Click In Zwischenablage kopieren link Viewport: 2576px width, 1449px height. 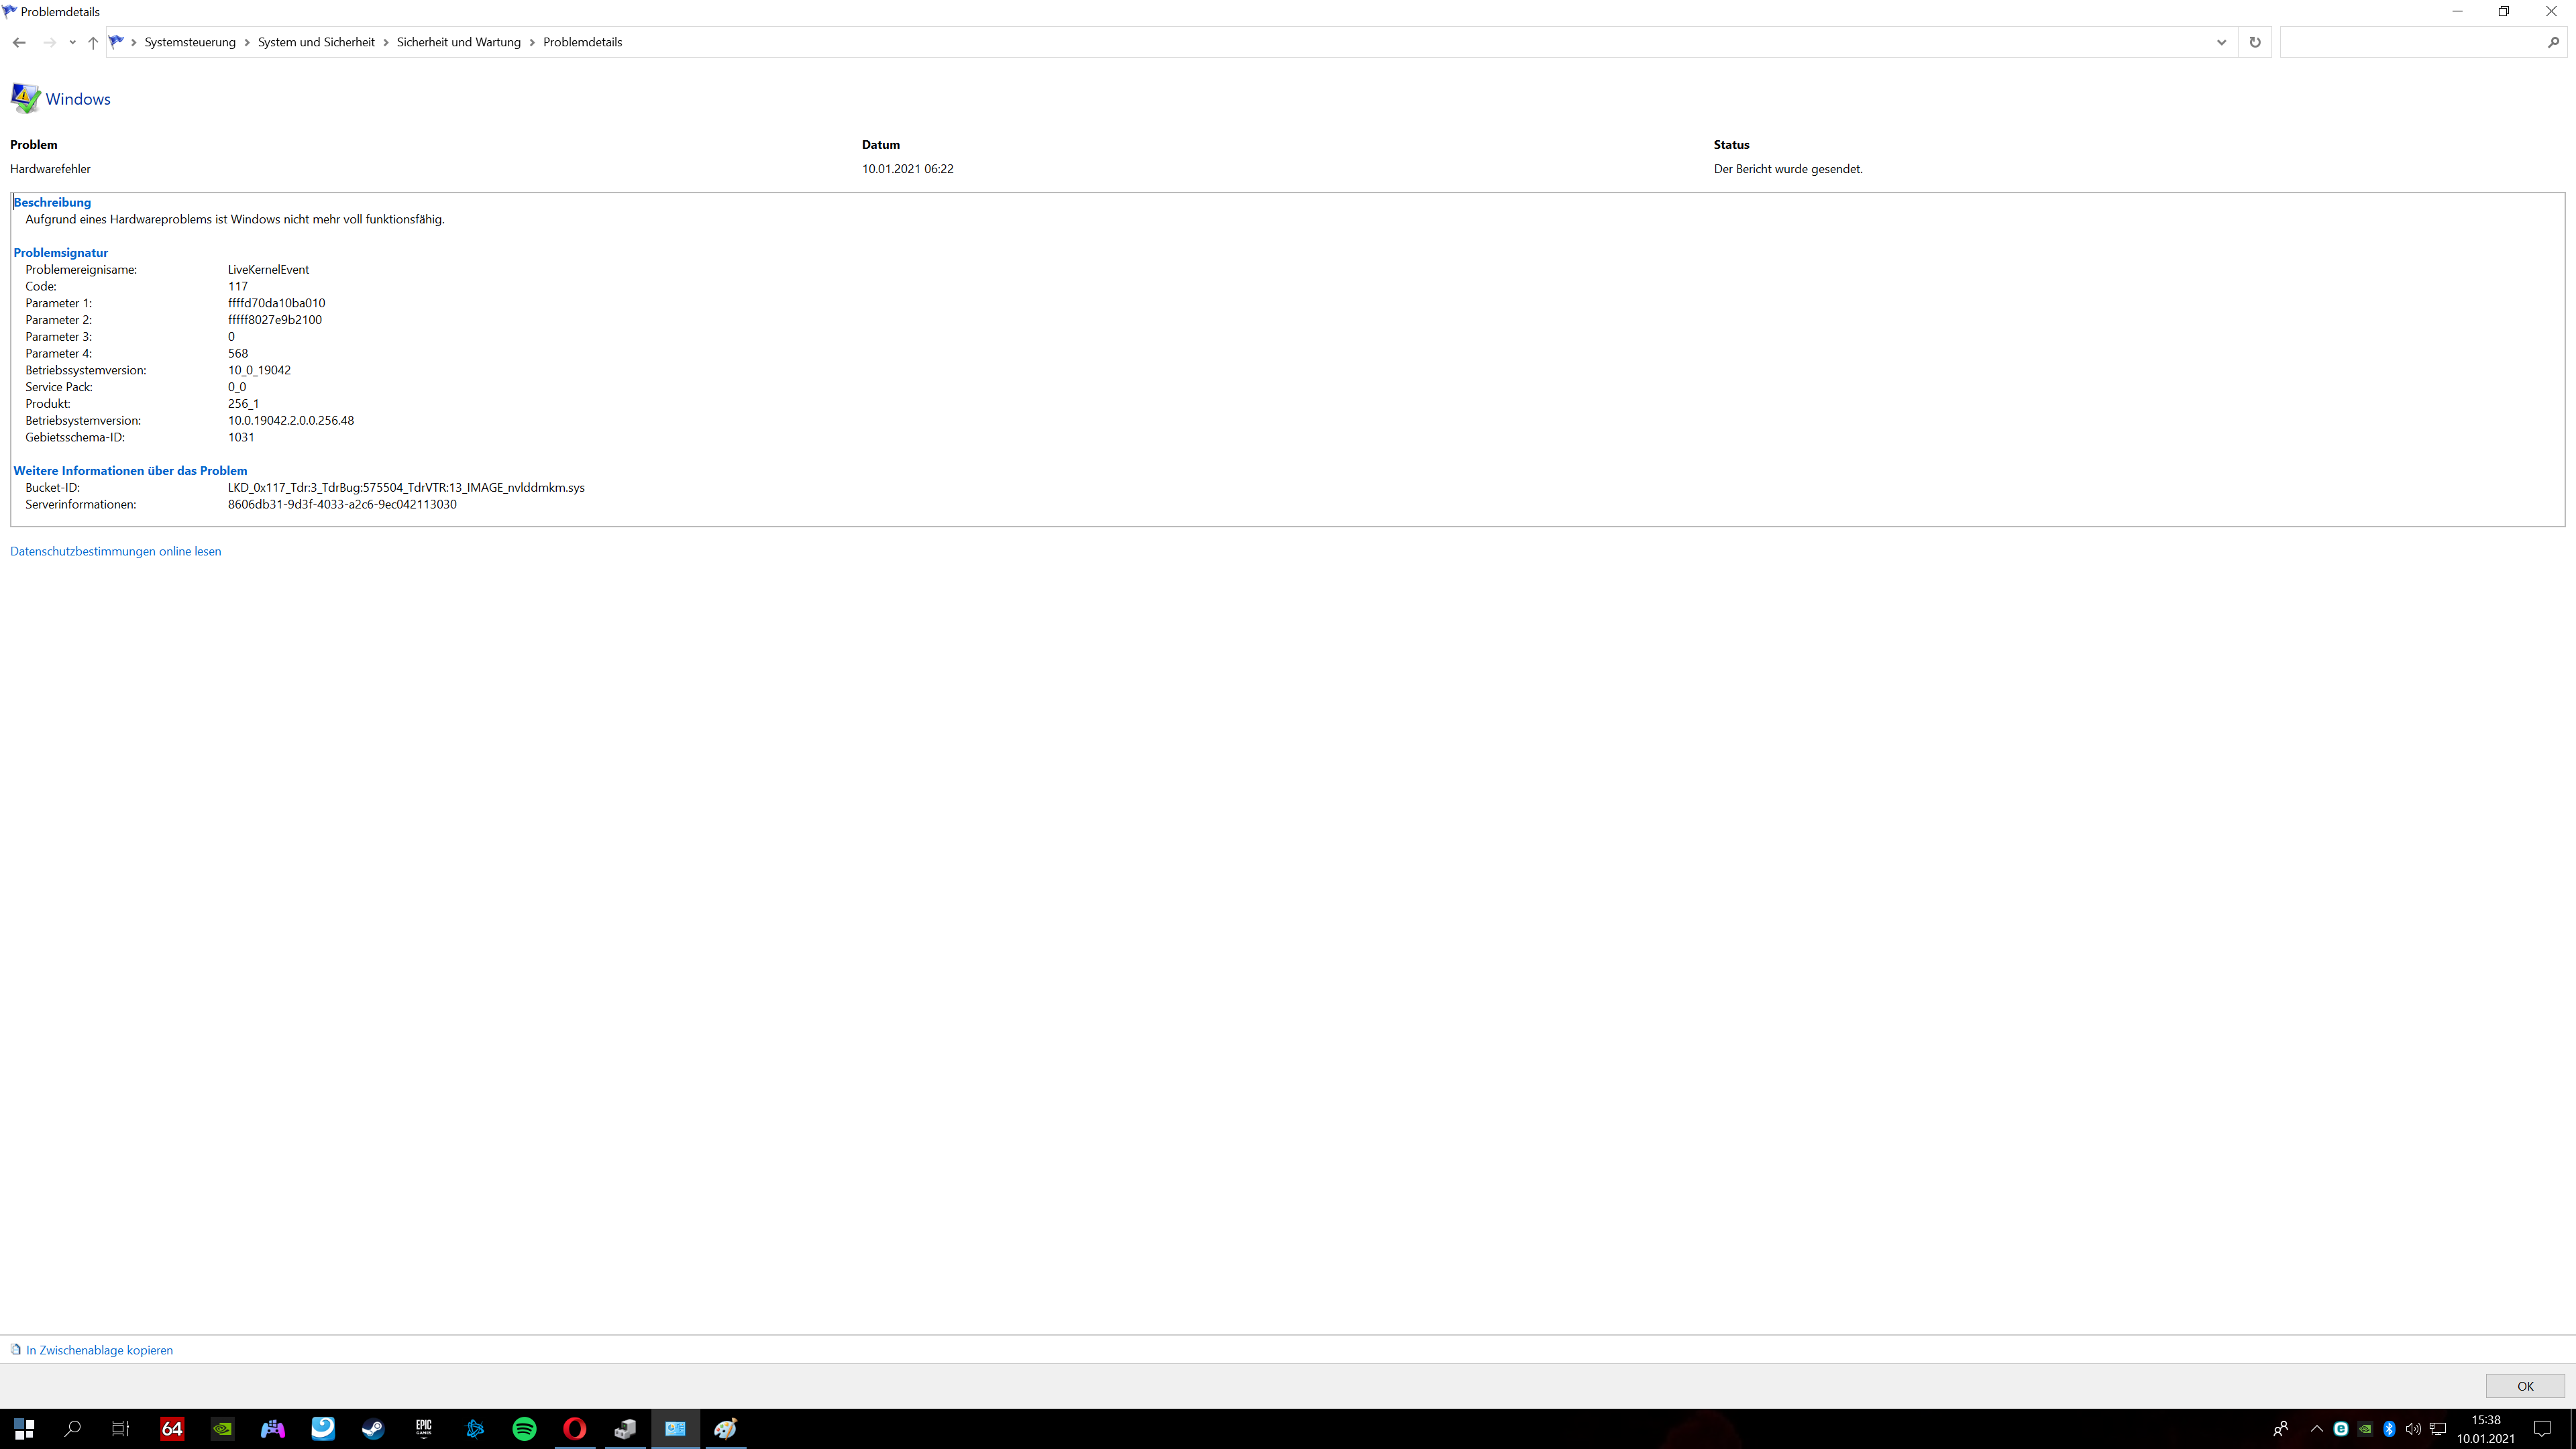coord(99,1350)
